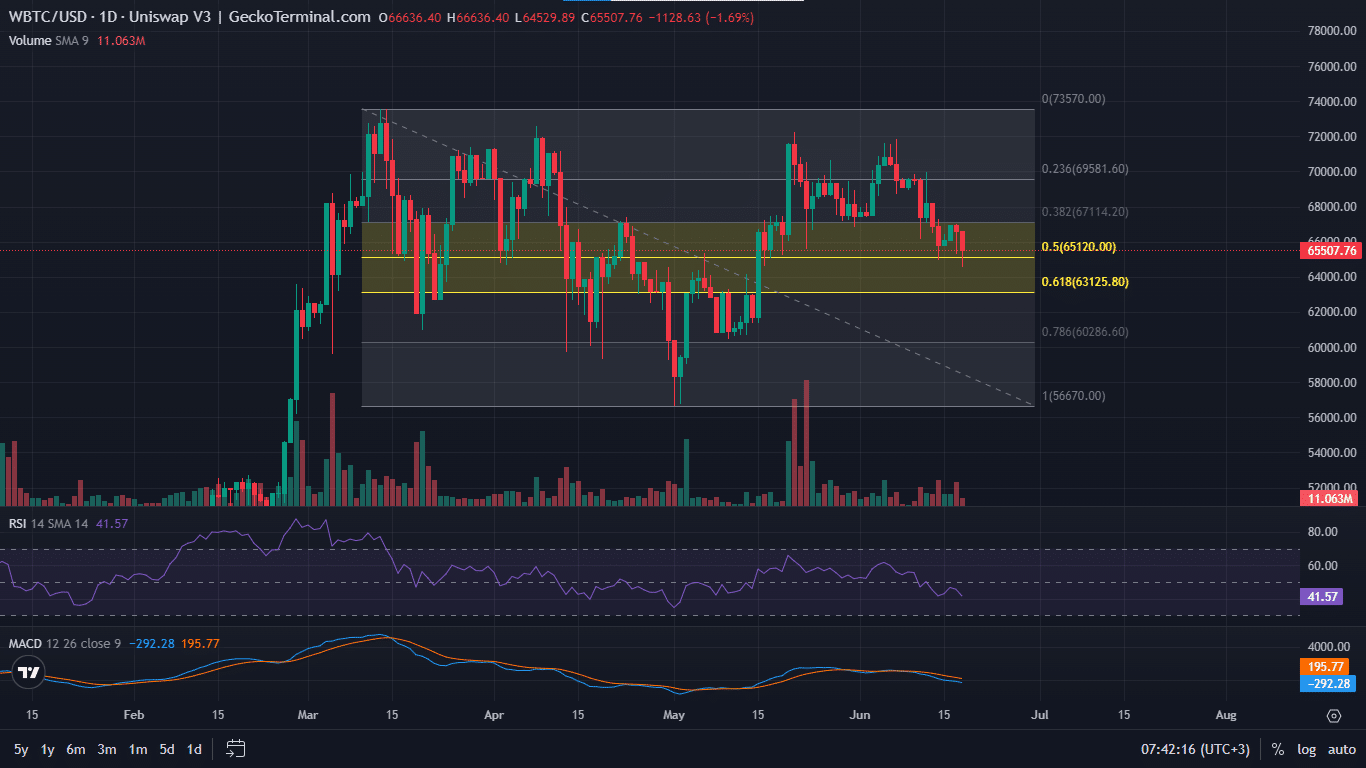
Task: Click the MACD 12 26 close 9 legend
Action: pyautogui.click(x=64, y=643)
